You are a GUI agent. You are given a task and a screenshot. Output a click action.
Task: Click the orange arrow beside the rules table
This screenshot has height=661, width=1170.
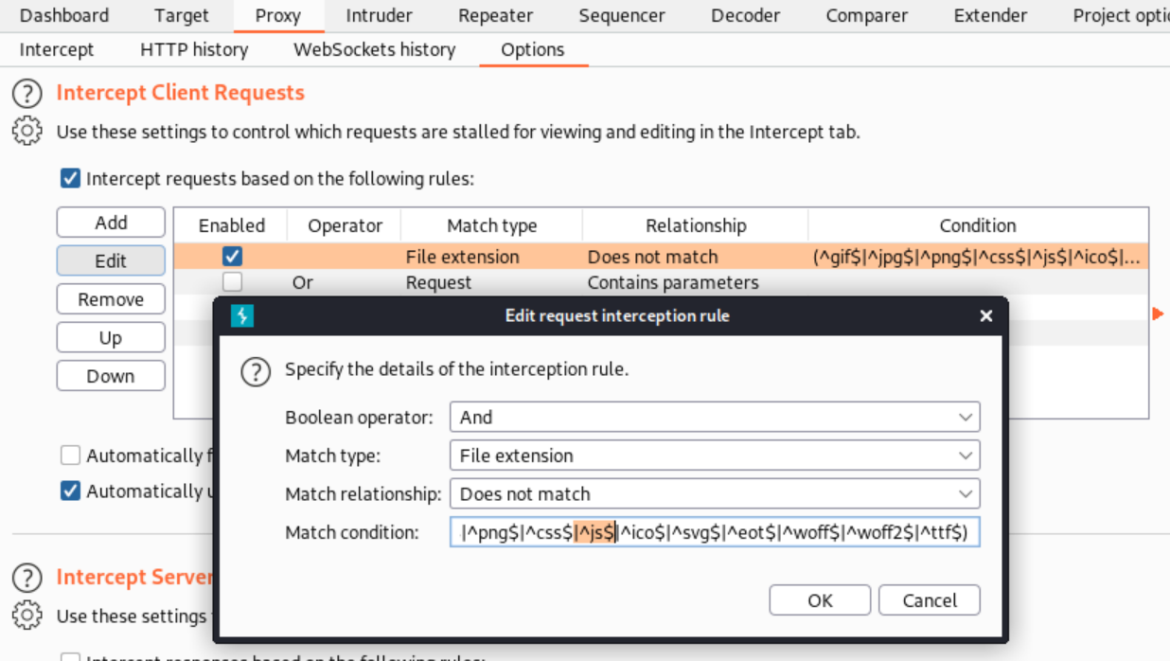[1157, 313]
